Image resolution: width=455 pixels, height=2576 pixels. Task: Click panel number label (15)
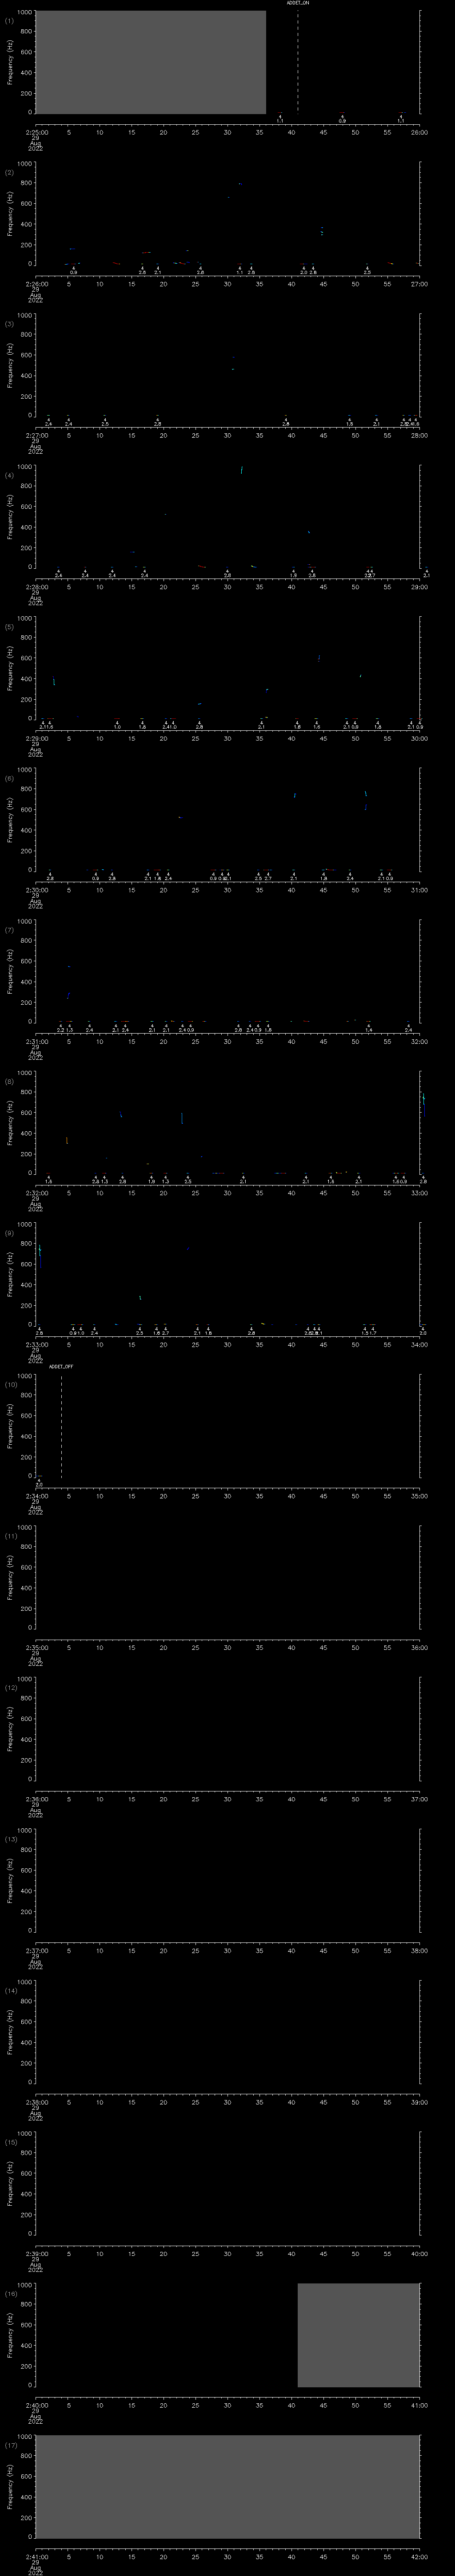tap(10, 2141)
